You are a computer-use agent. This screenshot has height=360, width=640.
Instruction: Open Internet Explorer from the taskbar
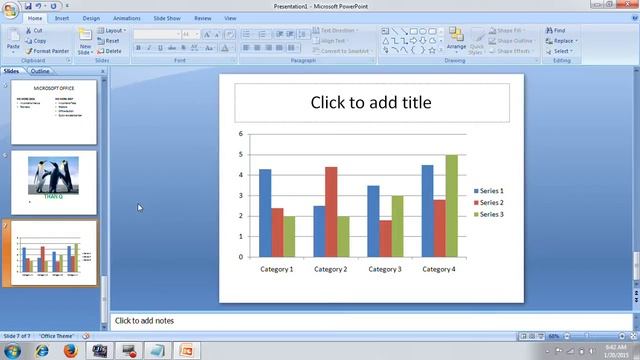[x=41, y=351]
